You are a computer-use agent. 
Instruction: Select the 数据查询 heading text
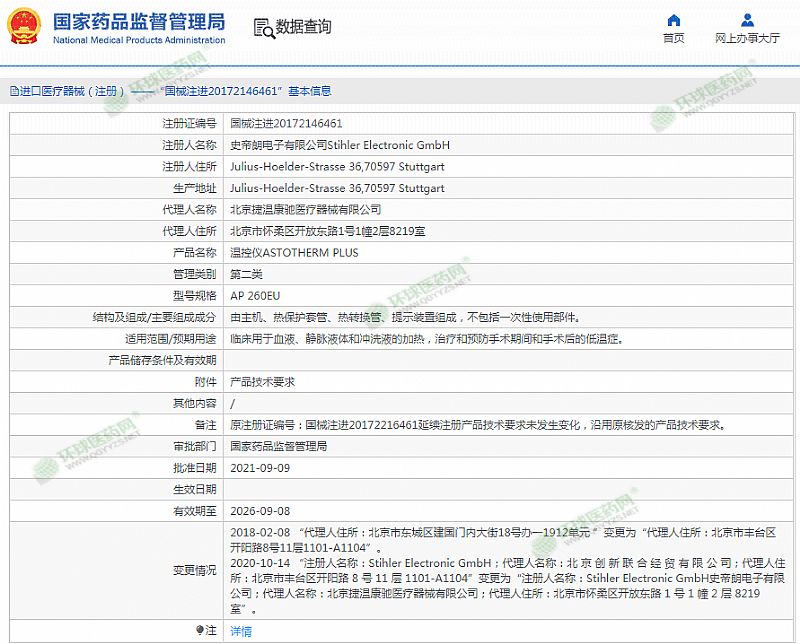click(303, 27)
